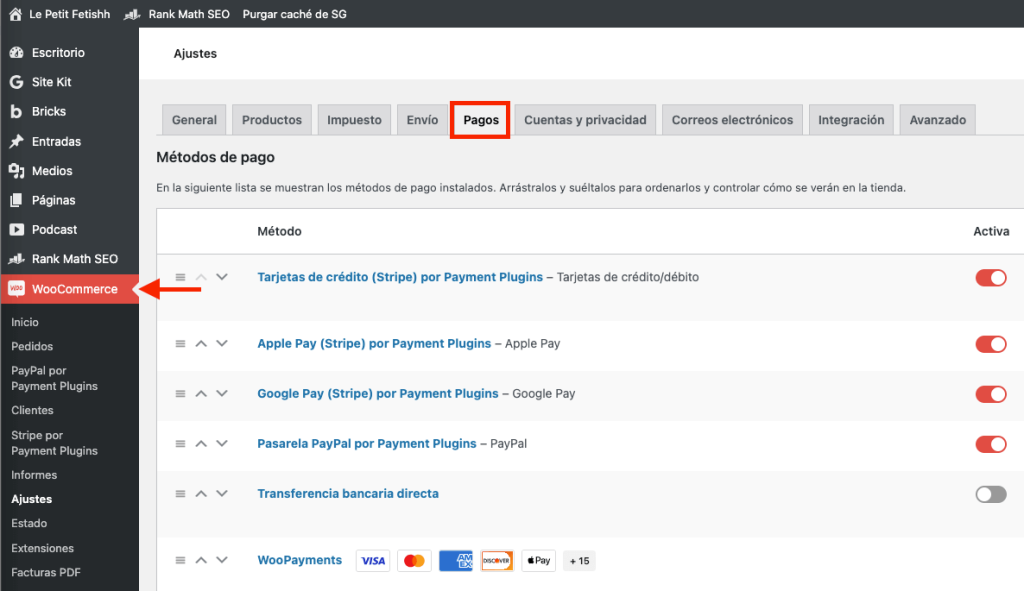This screenshot has width=1024, height=591.
Task: Select the Medios sidebar icon
Action: 17,171
